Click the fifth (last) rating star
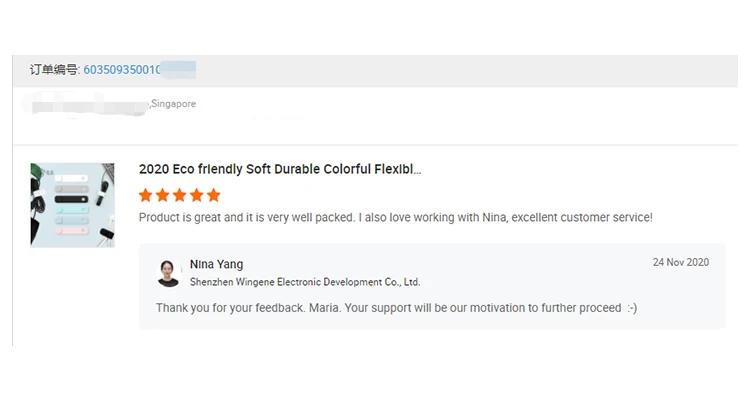 pyautogui.click(x=214, y=195)
